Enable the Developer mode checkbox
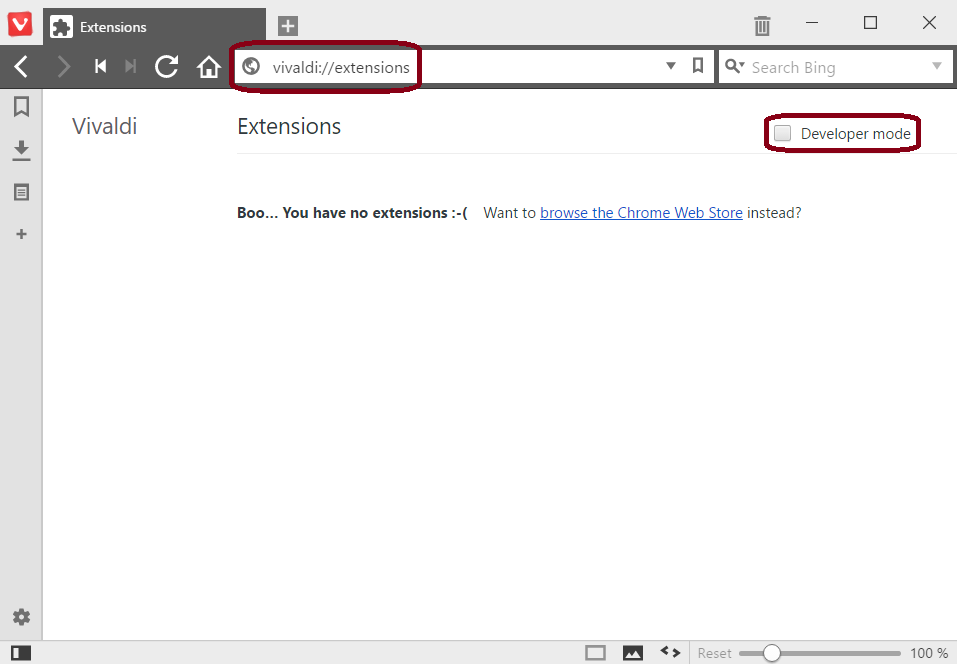Image resolution: width=957 pixels, height=664 pixels. [782, 133]
